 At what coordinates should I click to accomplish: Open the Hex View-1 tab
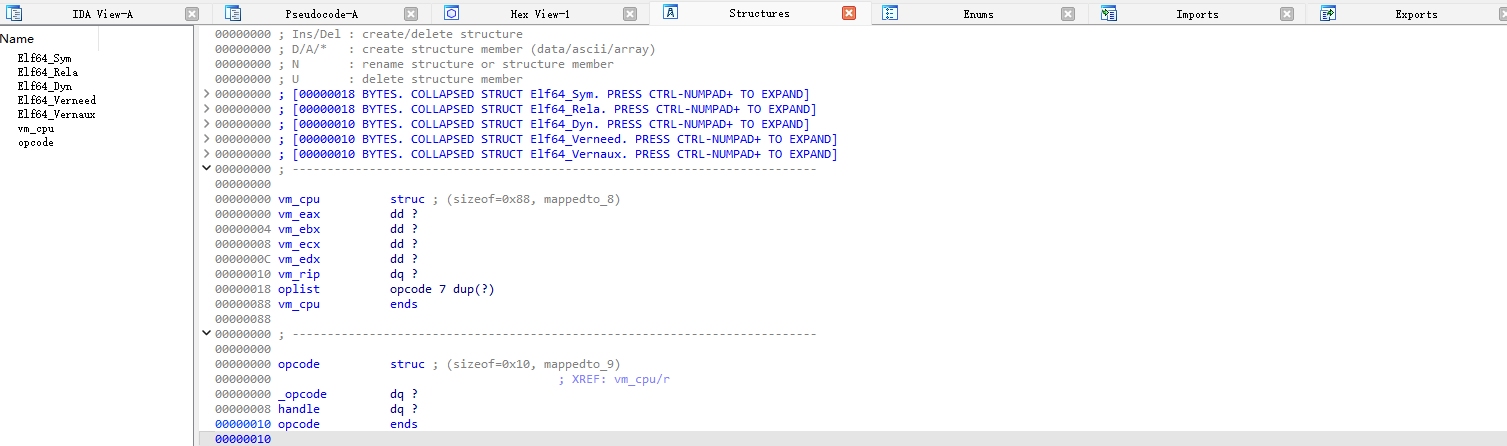(540, 14)
